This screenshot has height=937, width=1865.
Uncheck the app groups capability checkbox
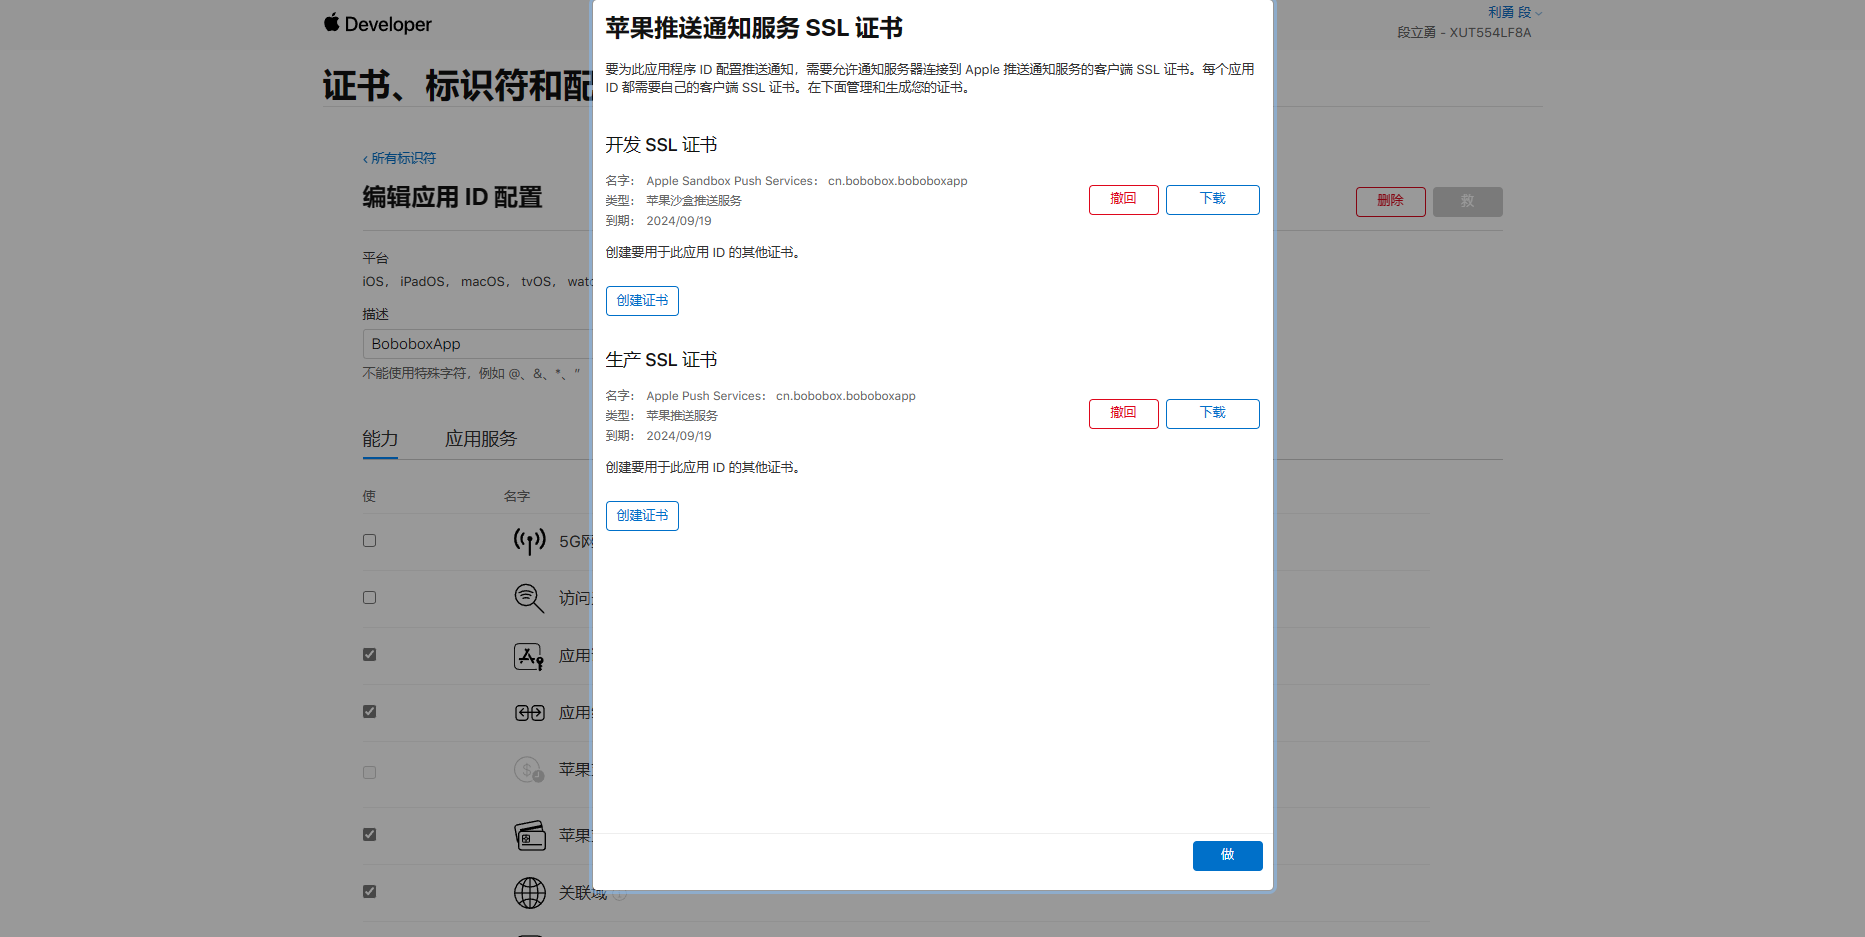click(369, 712)
